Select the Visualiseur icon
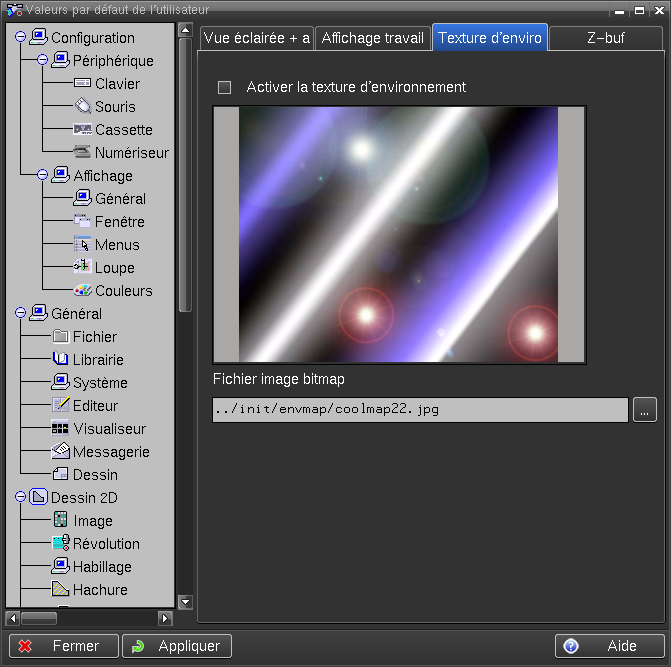Image resolution: width=671 pixels, height=667 pixels. pos(60,428)
